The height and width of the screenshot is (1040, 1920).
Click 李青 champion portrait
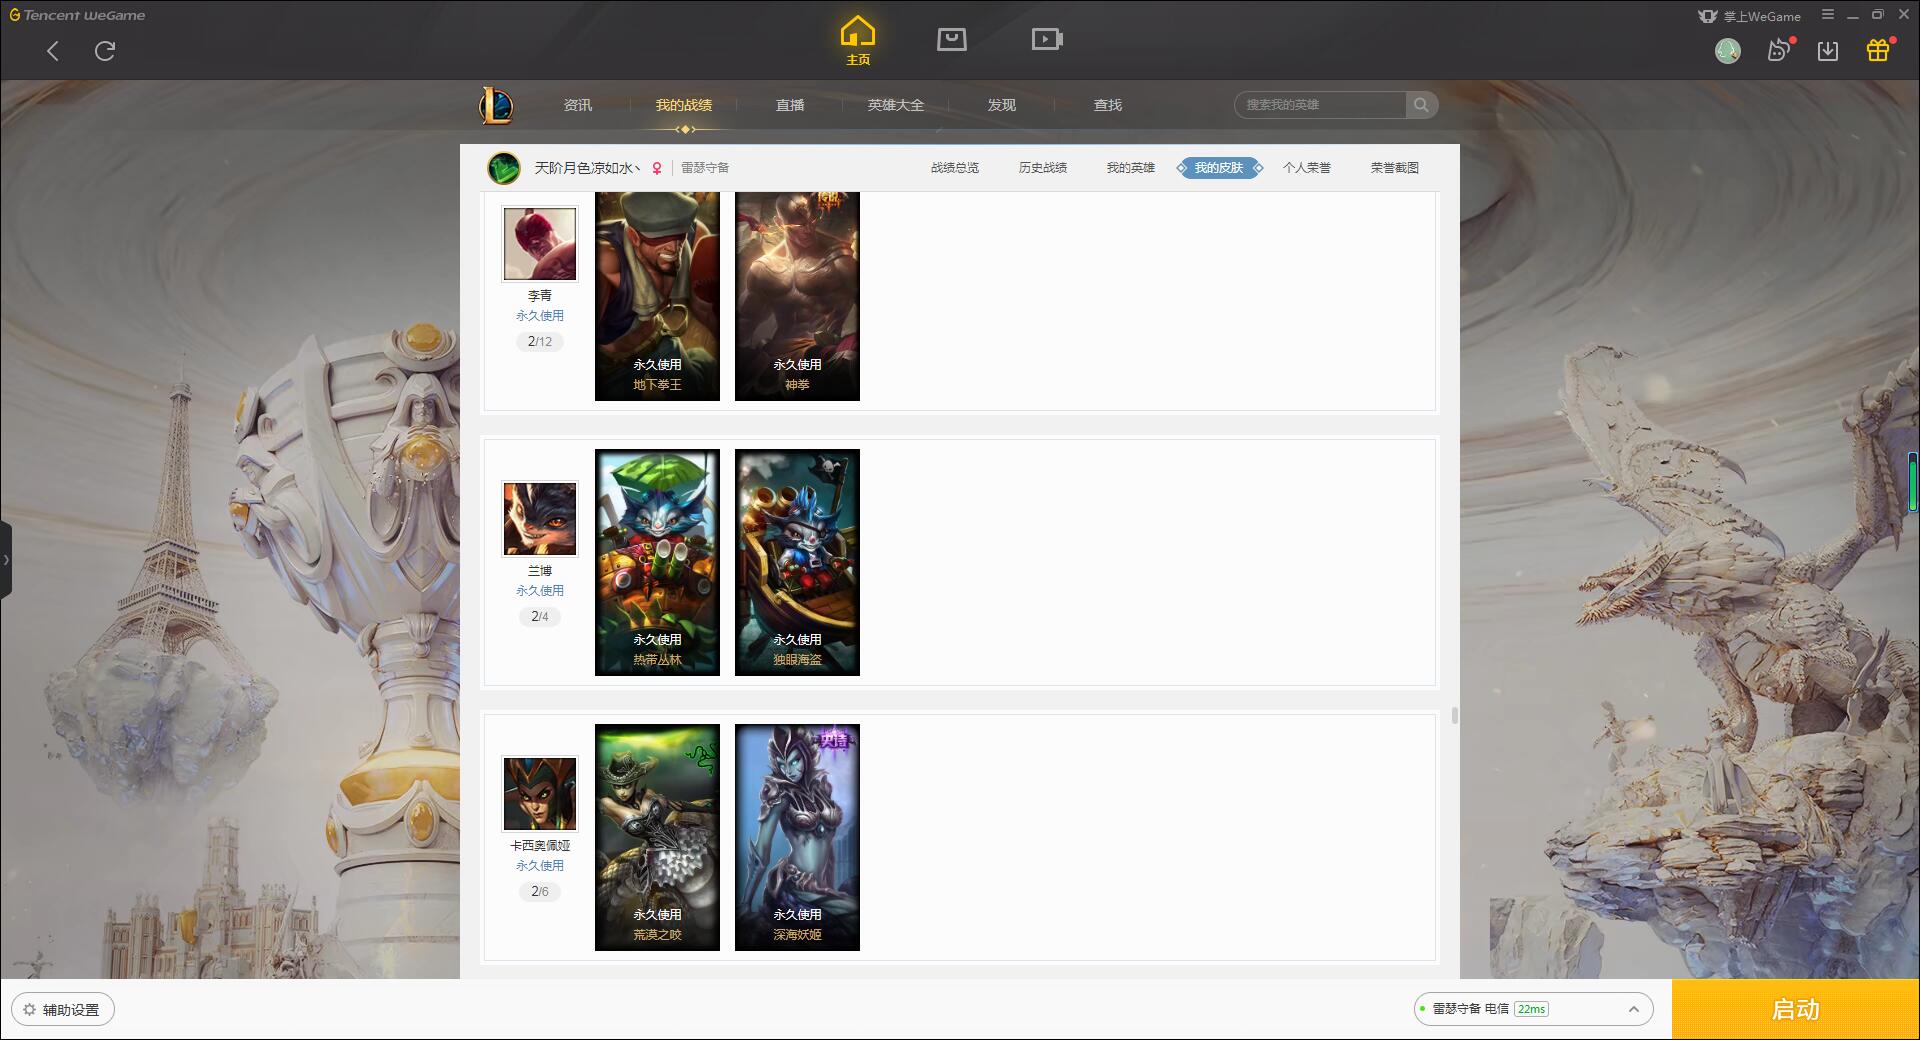point(540,244)
